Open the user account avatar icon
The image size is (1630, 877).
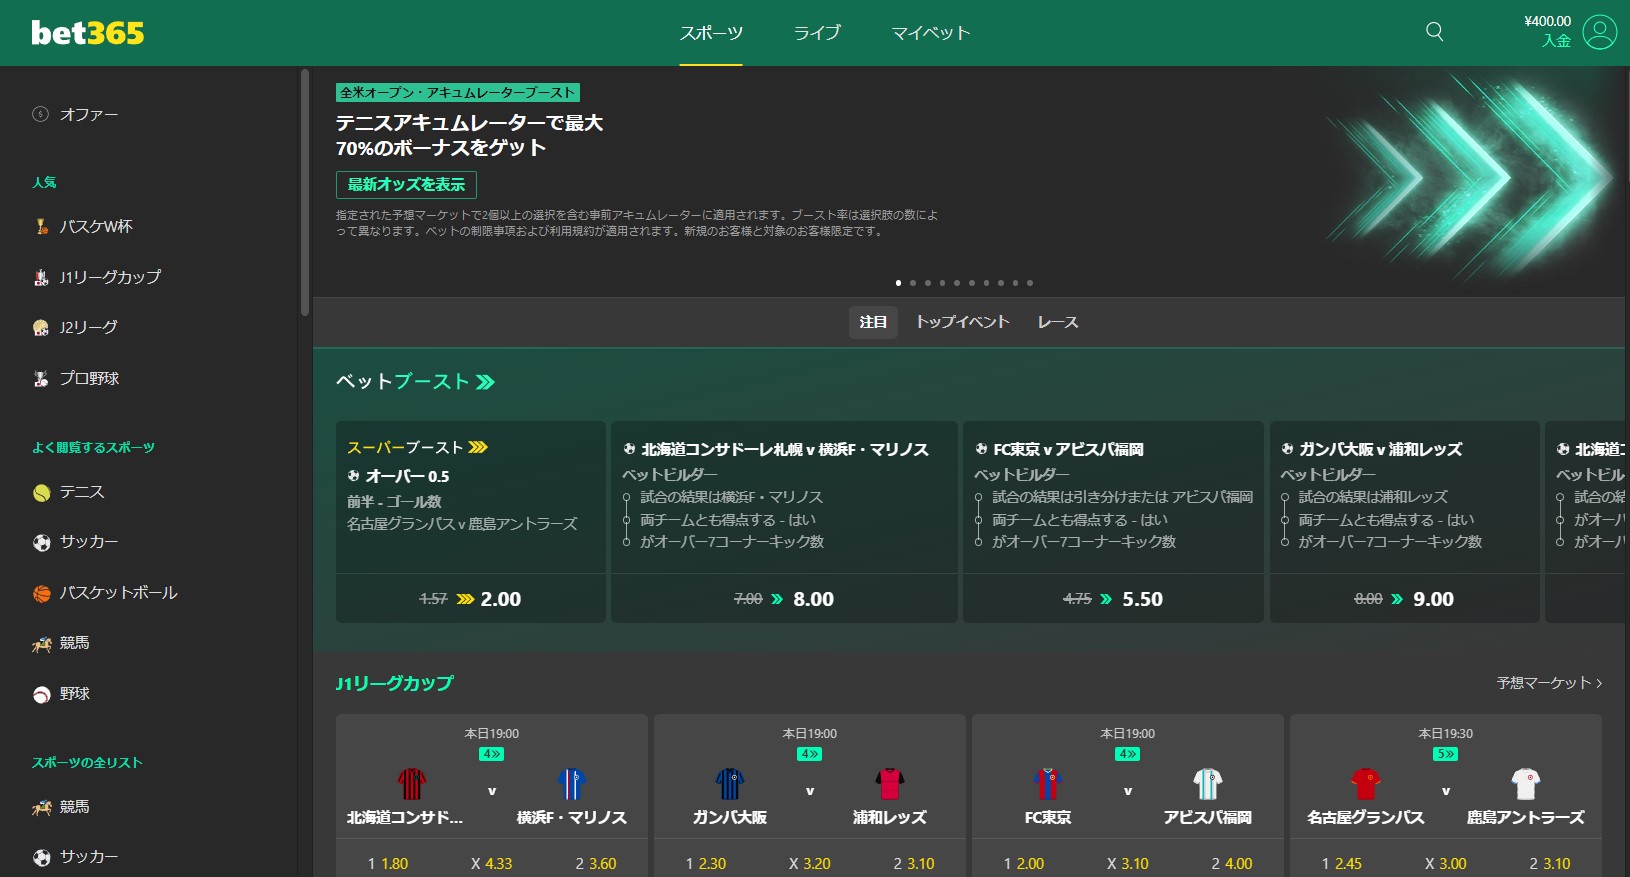click(1599, 32)
